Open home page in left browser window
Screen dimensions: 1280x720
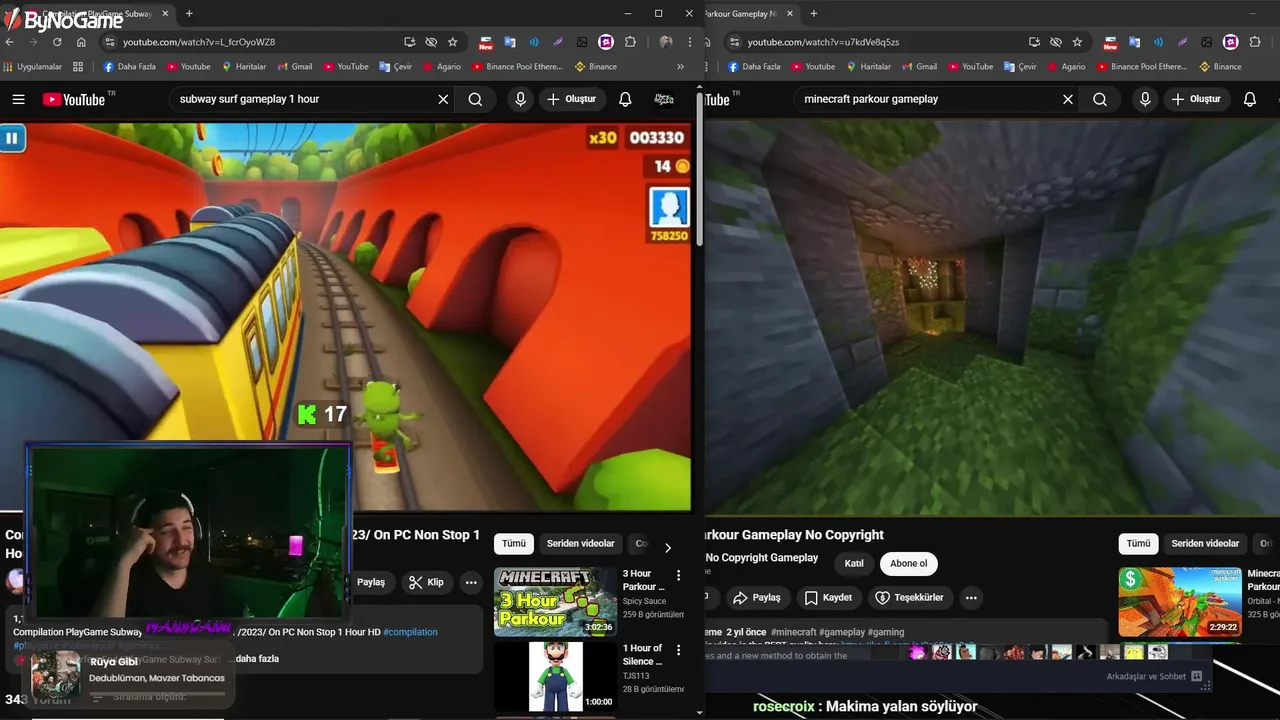(x=81, y=42)
